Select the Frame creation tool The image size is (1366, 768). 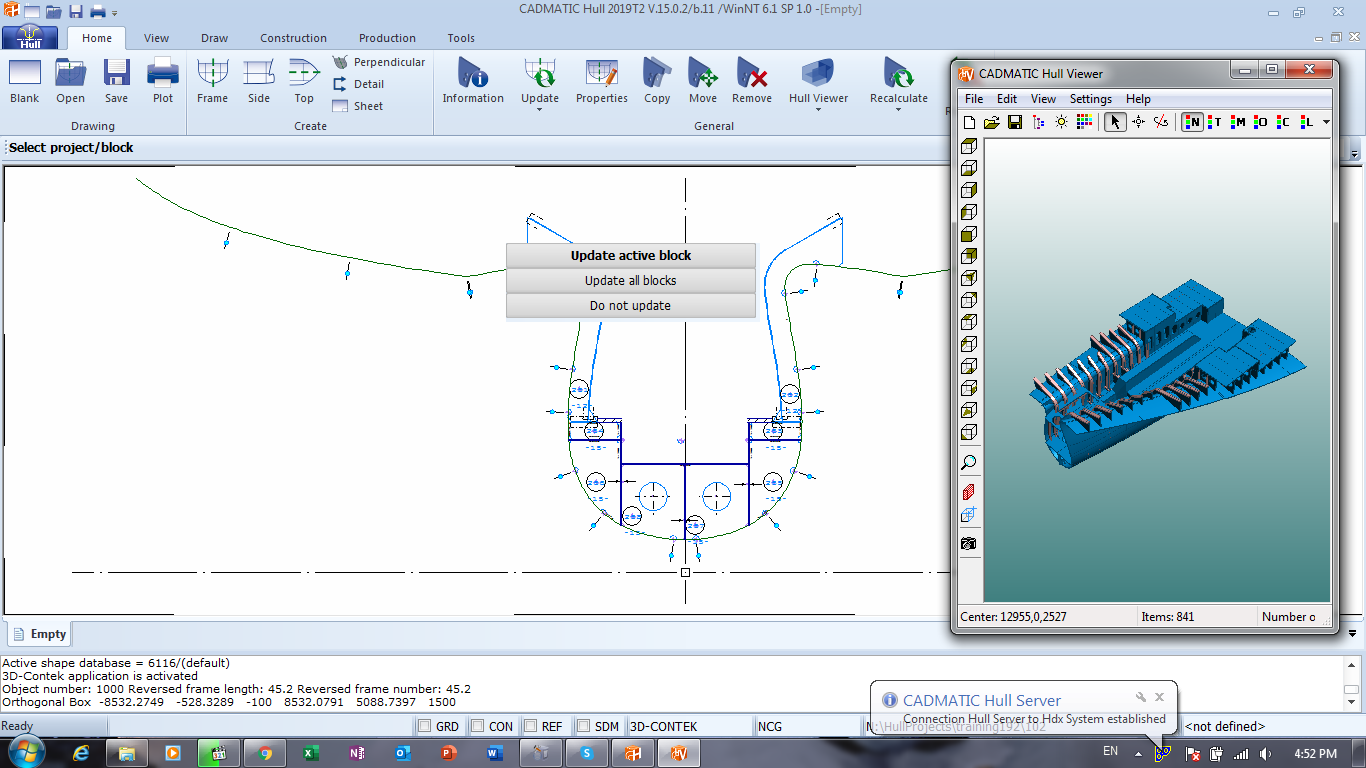[212, 82]
